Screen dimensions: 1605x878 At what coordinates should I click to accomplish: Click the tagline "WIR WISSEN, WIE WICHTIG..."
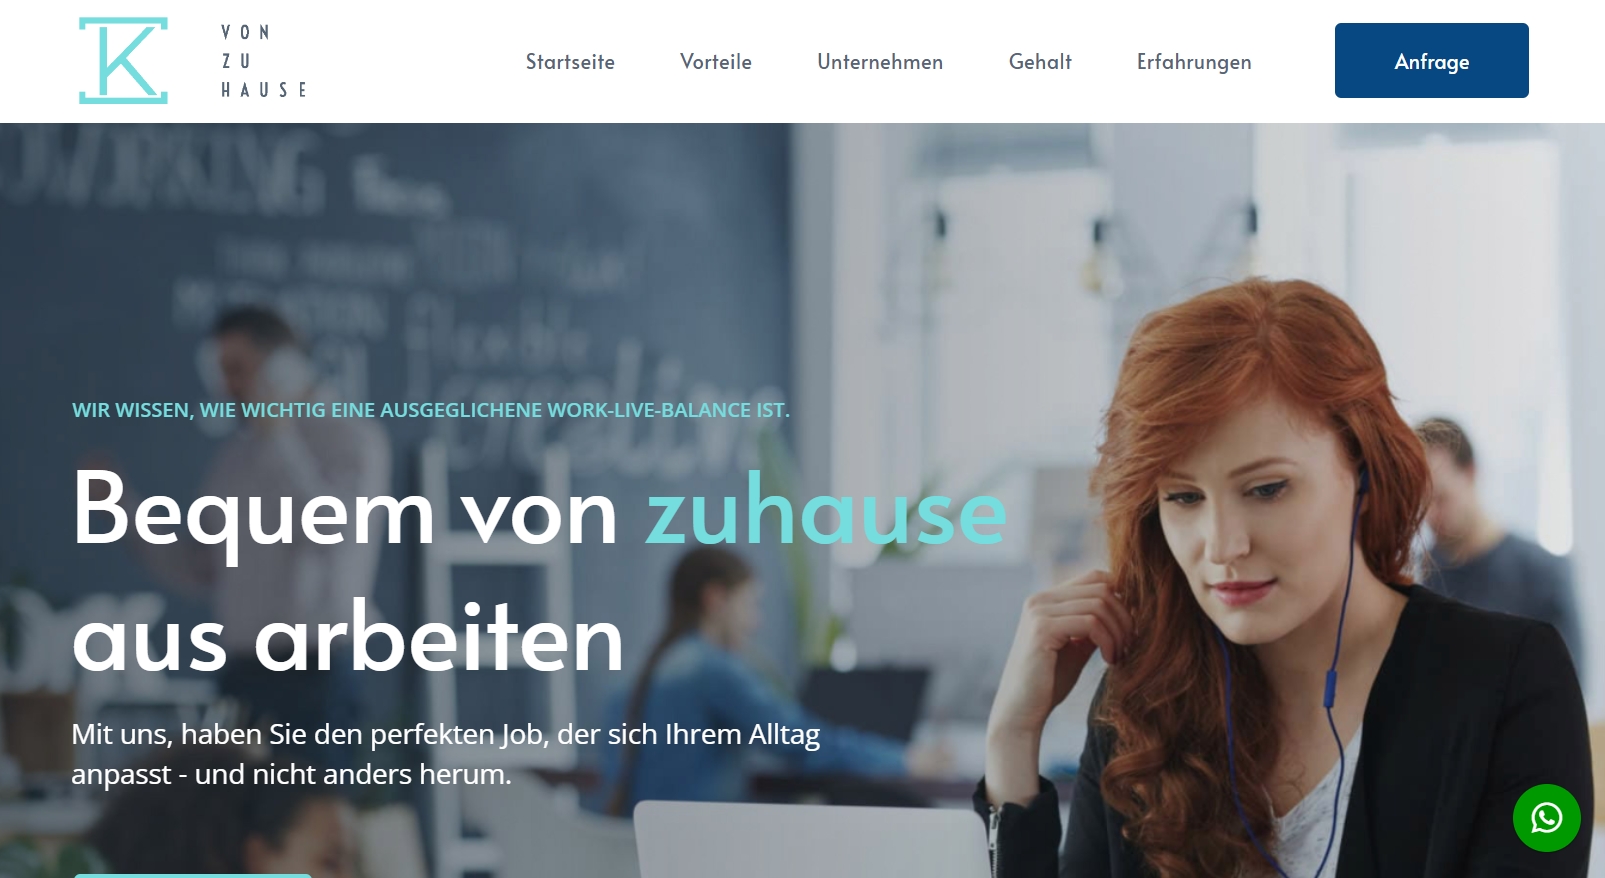click(431, 410)
